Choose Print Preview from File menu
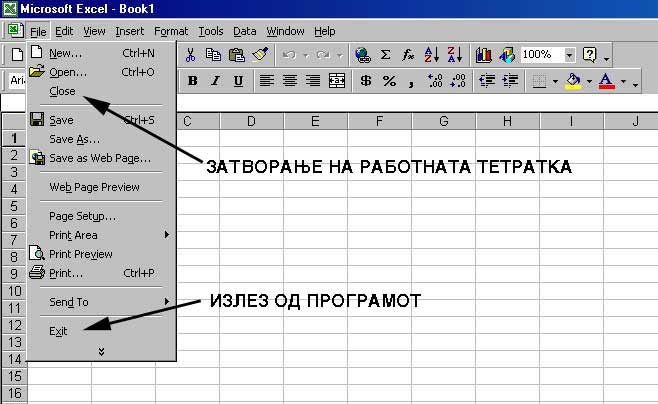 click(x=101, y=254)
